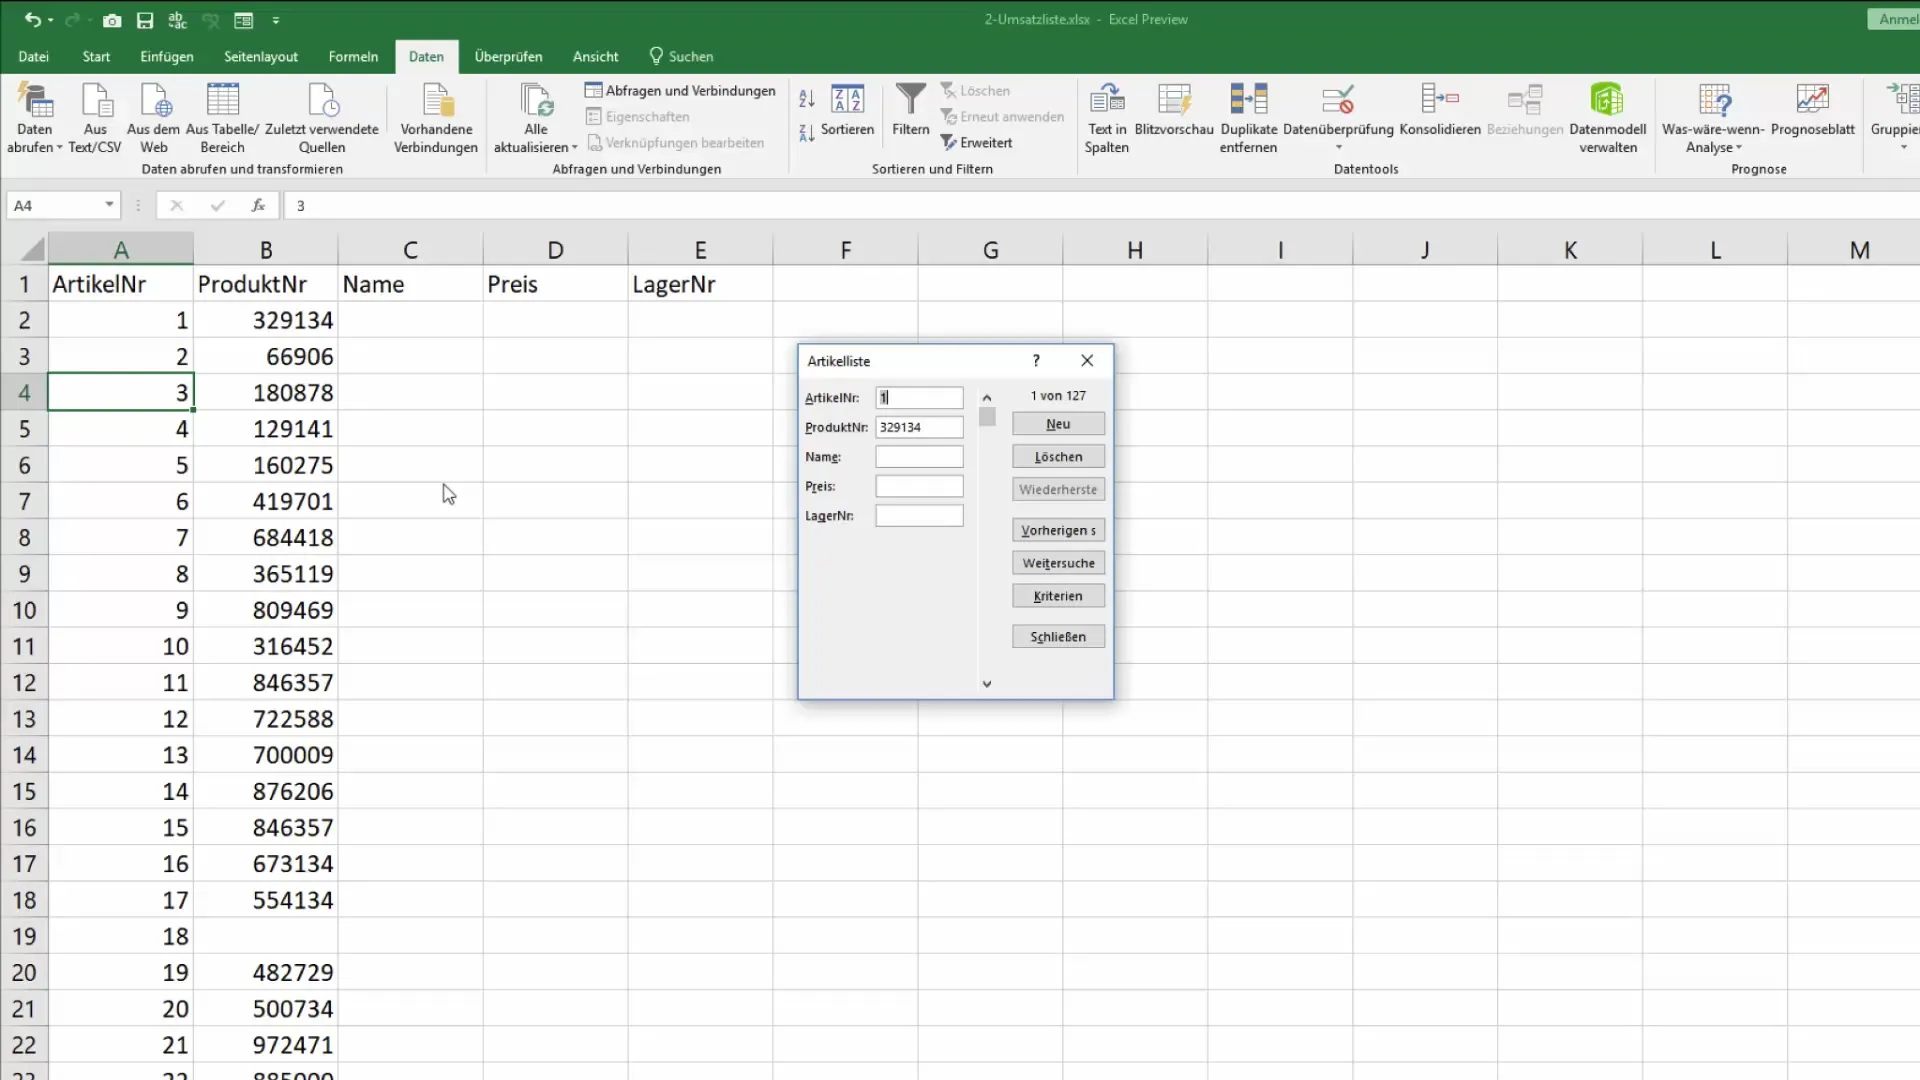Customize quick access toolbar dropdown
The height and width of the screenshot is (1080, 1920).
point(276,20)
